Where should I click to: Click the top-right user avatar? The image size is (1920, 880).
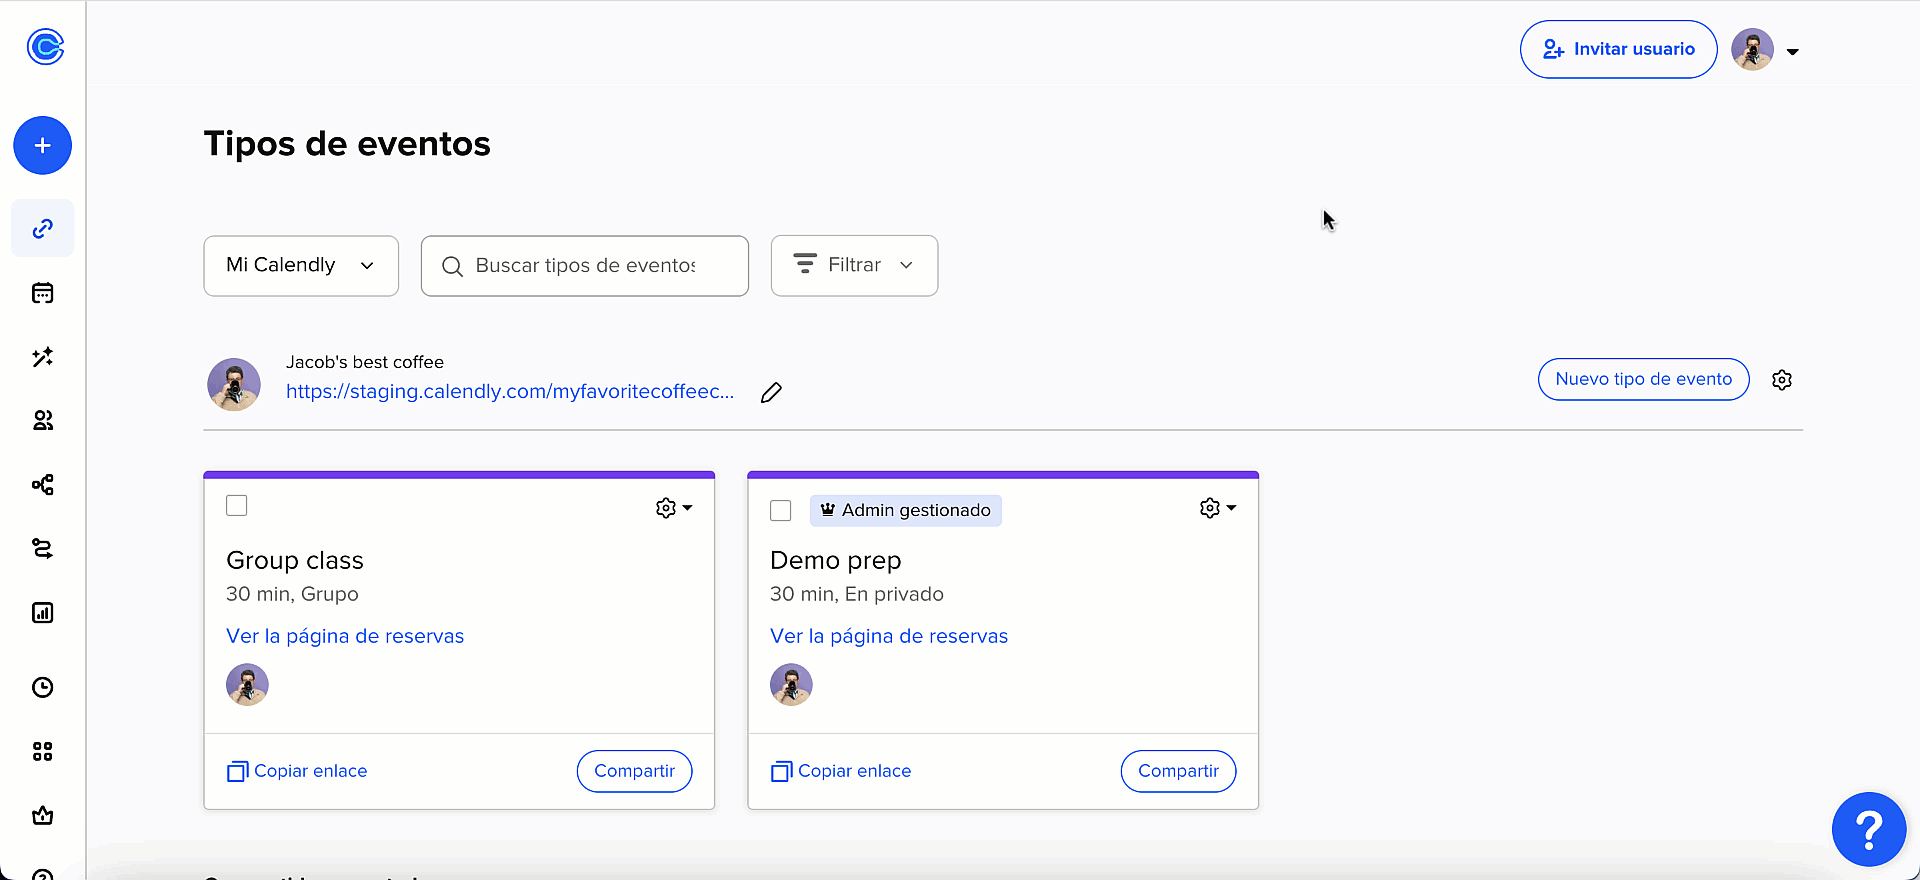(x=1753, y=49)
